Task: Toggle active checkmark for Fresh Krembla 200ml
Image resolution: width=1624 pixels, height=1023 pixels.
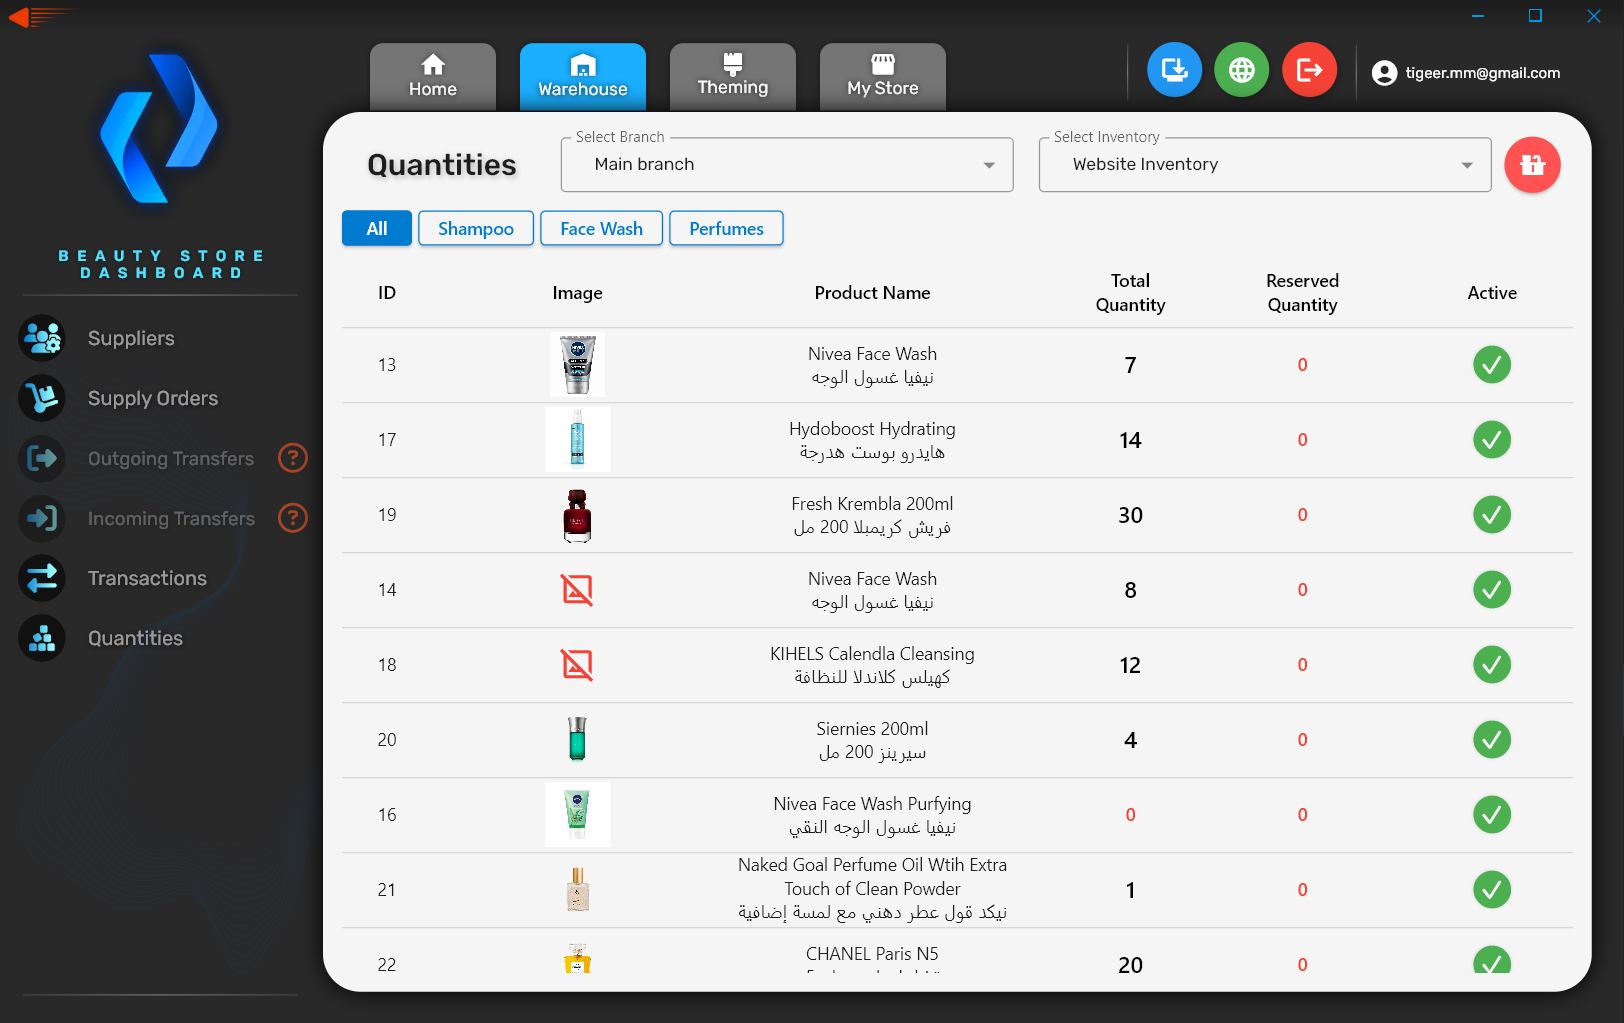Action: [x=1491, y=515]
